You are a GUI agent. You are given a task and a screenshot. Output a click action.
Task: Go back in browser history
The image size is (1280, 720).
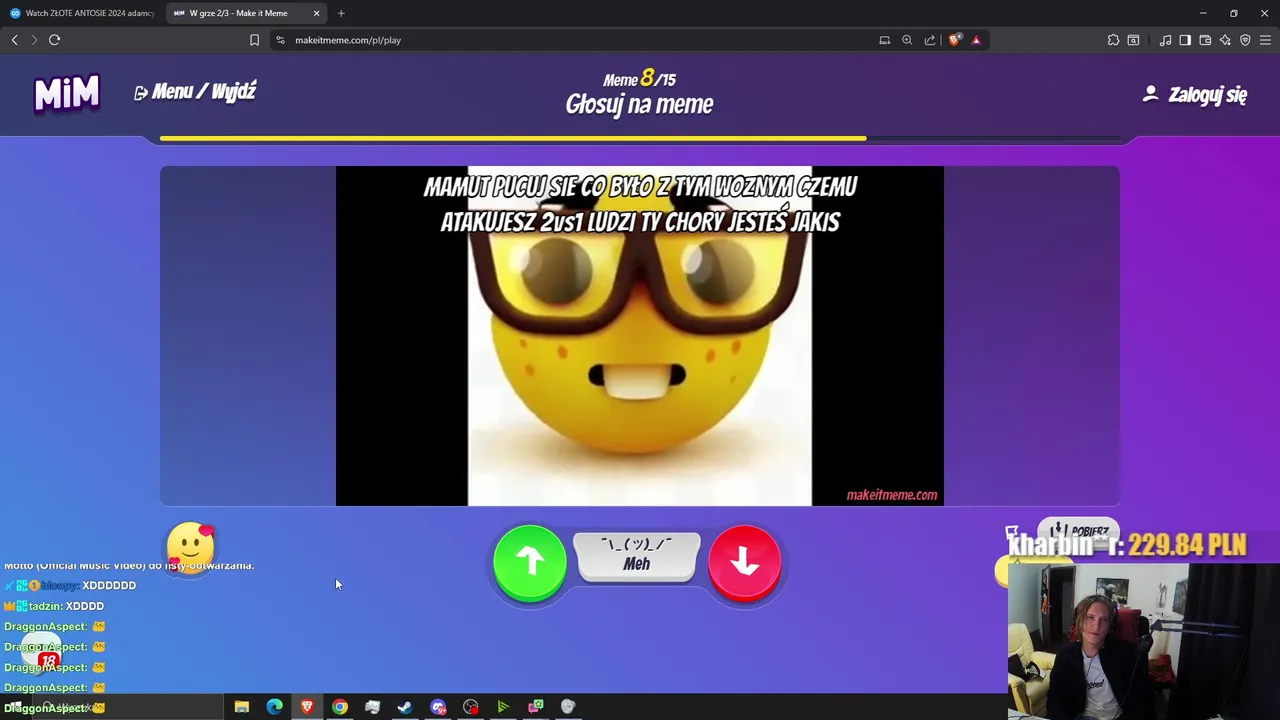click(x=14, y=40)
